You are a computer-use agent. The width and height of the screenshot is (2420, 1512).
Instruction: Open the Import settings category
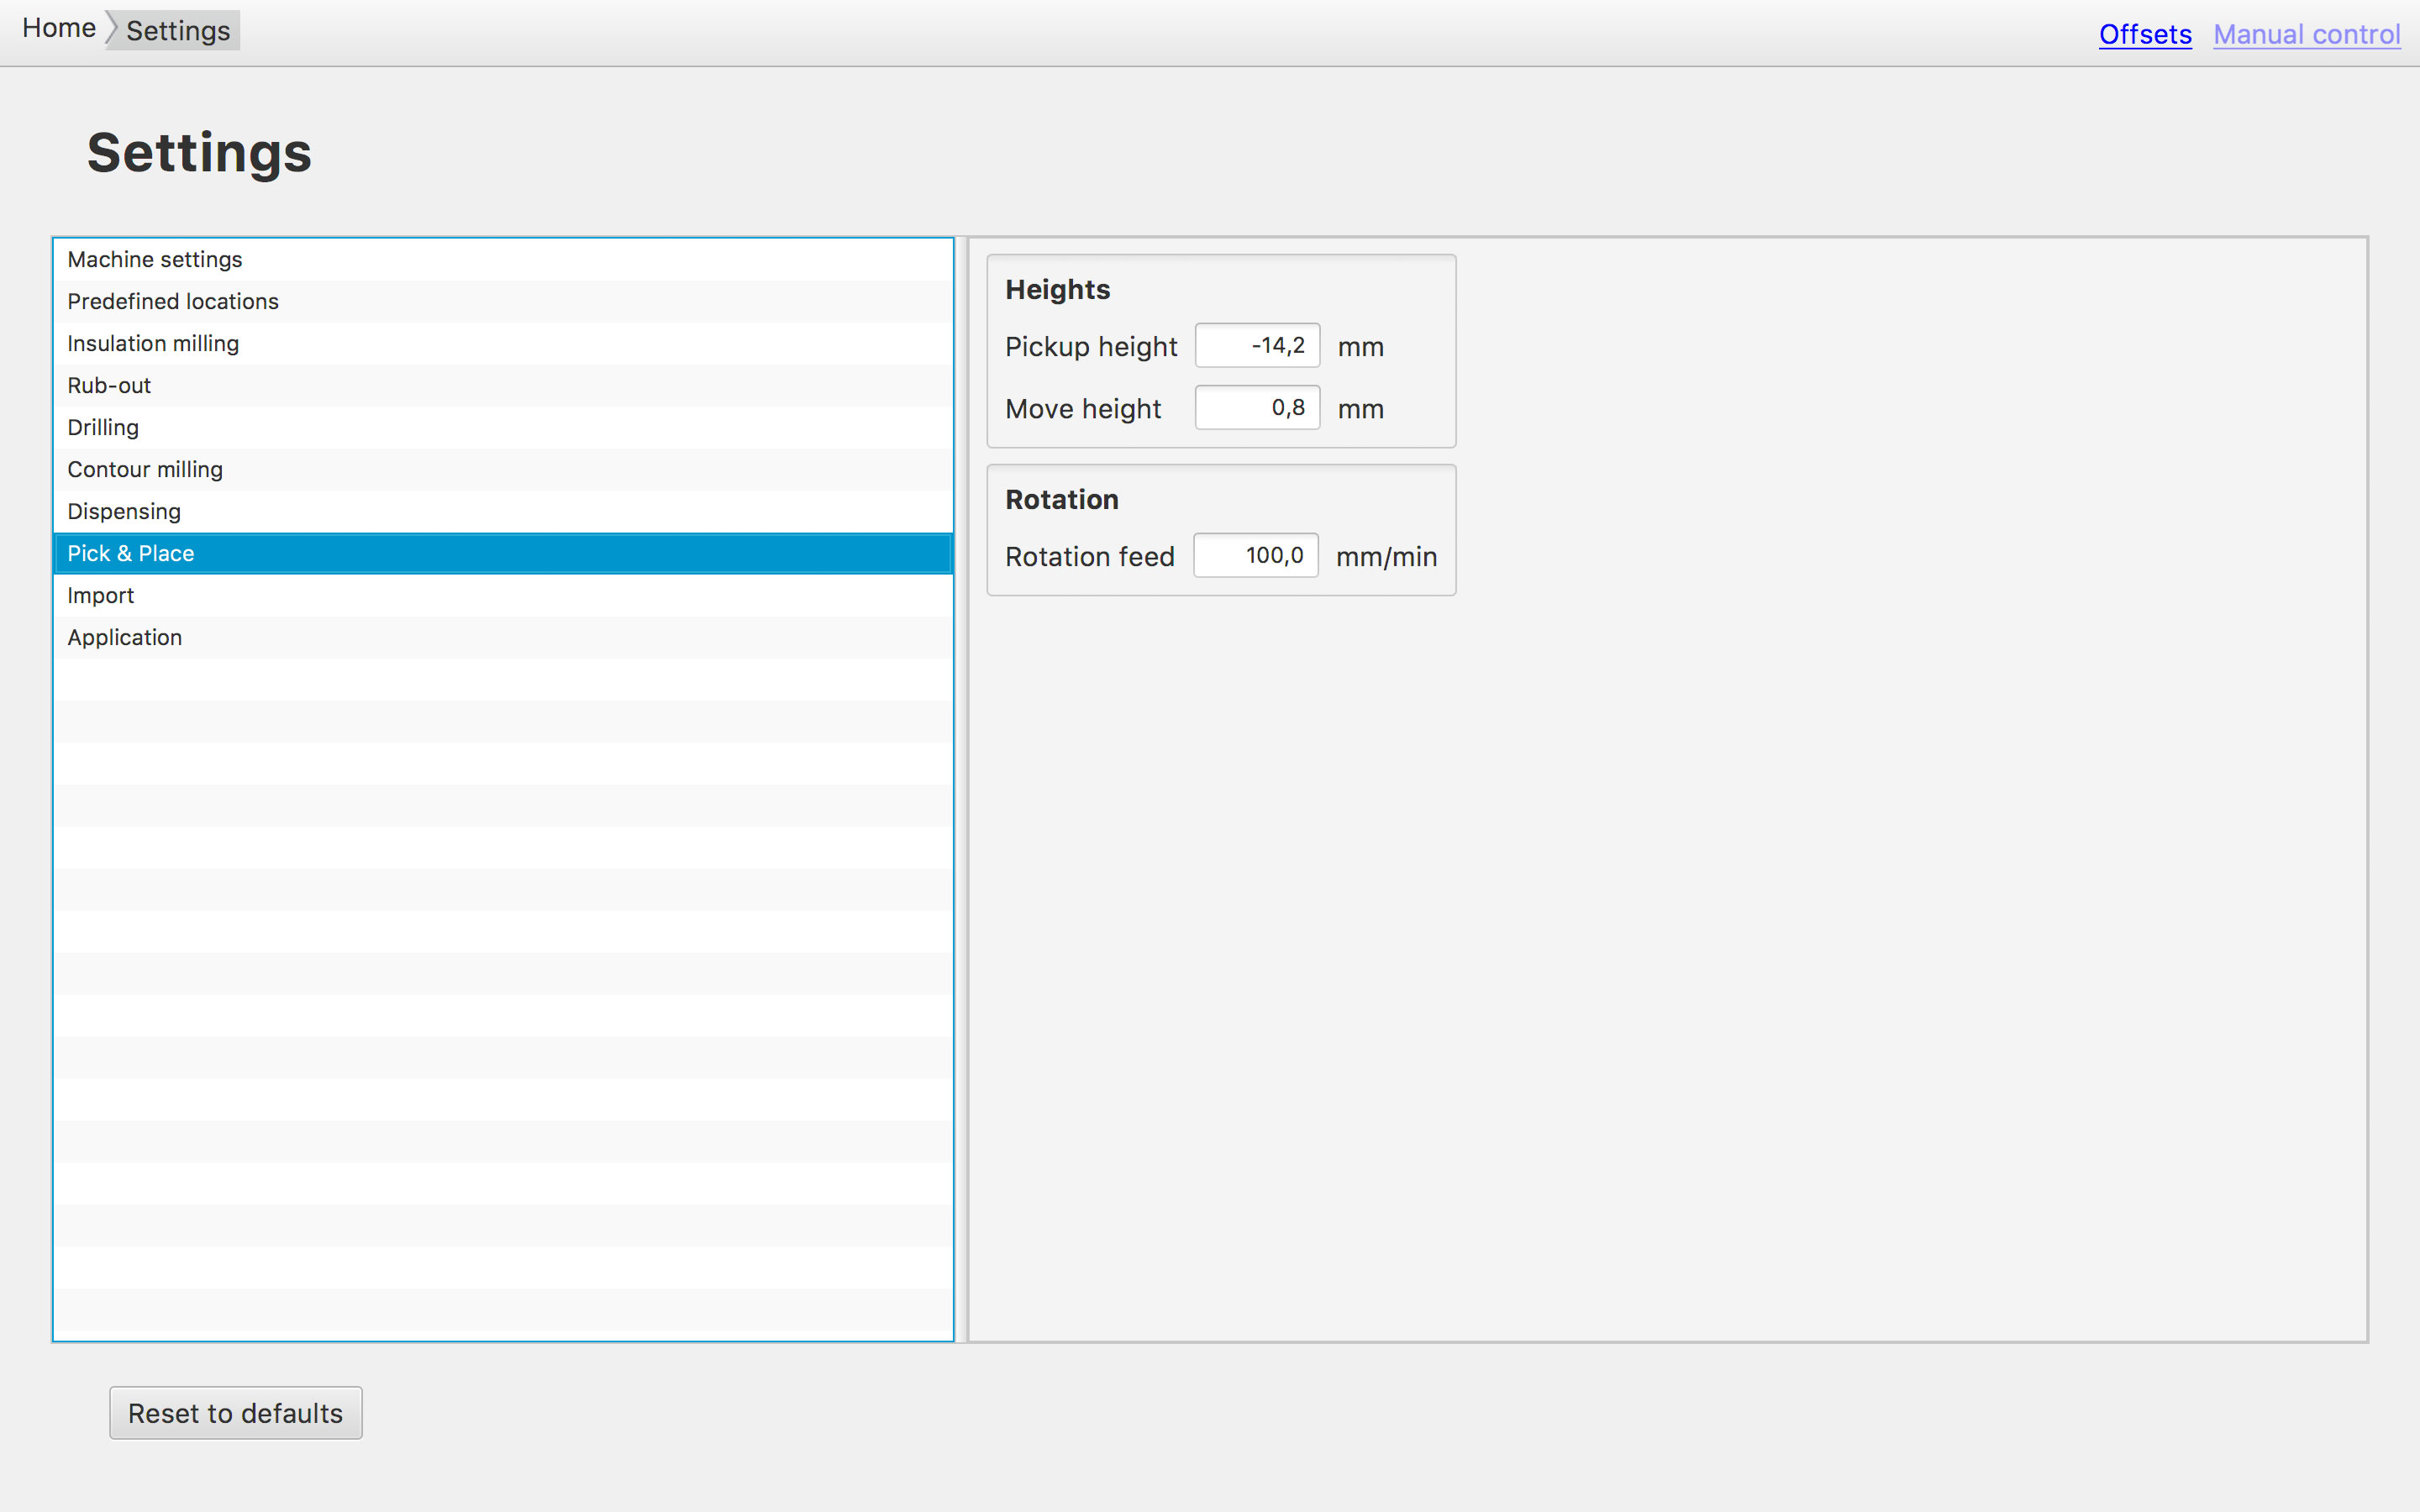(x=503, y=595)
